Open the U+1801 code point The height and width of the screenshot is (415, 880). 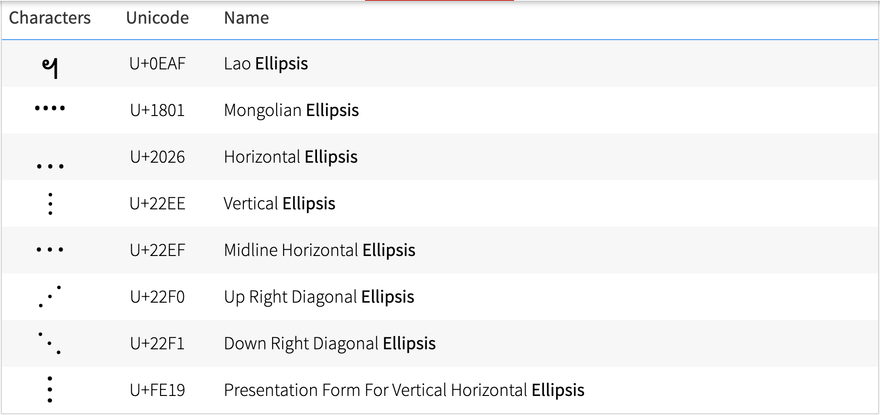coord(157,110)
